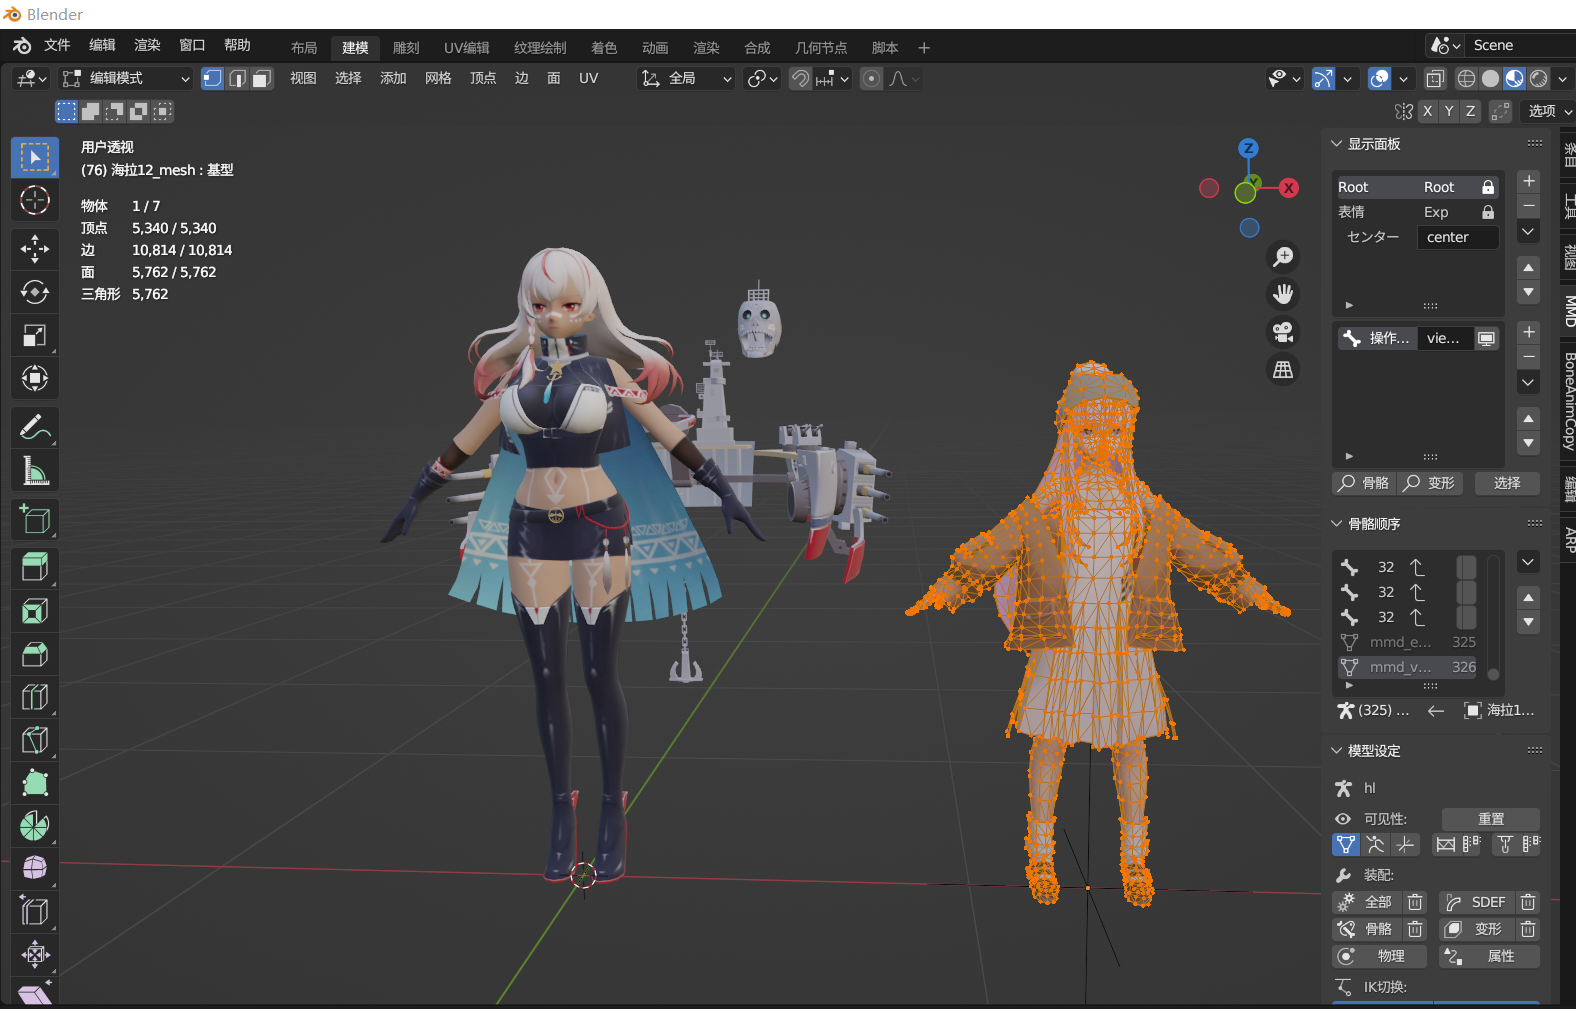Viewport: 1576px width, 1009px height.
Task: Choose the Measure tool
Action: point(35,470)
